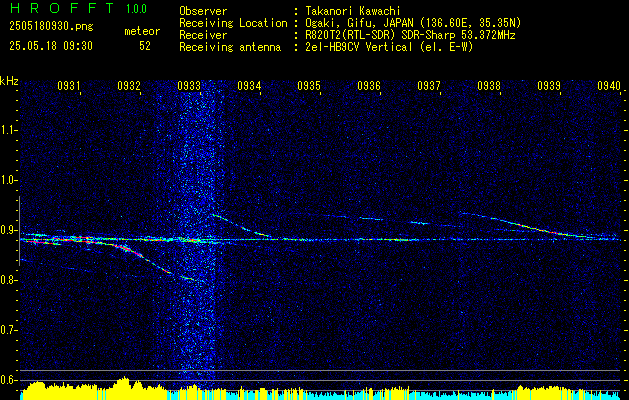Click the 1.1 frequency axis label
The width and height of the screenshot is (629, 400).
(x=9, y=130)
